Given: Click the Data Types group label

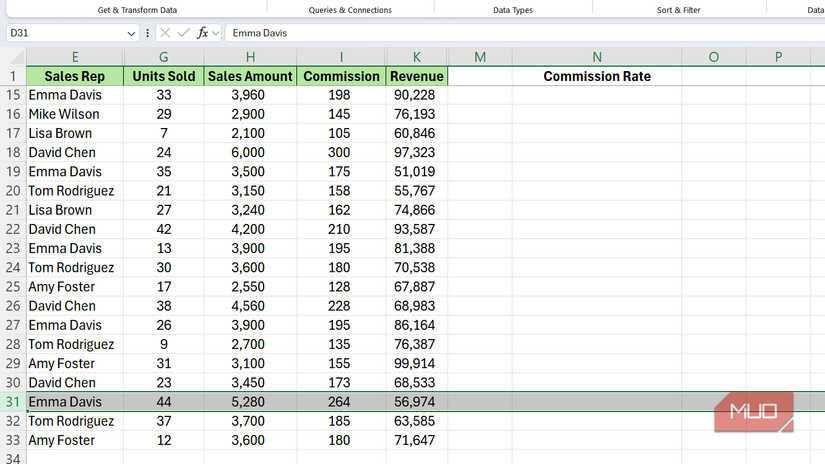Looking at the screenshot, I should 513,10.
